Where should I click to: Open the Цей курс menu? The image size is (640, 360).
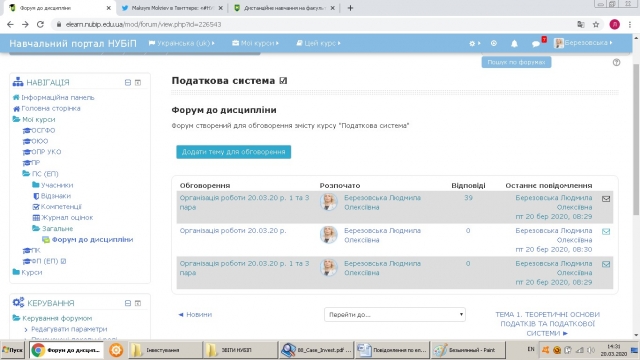tap(318, 43)
